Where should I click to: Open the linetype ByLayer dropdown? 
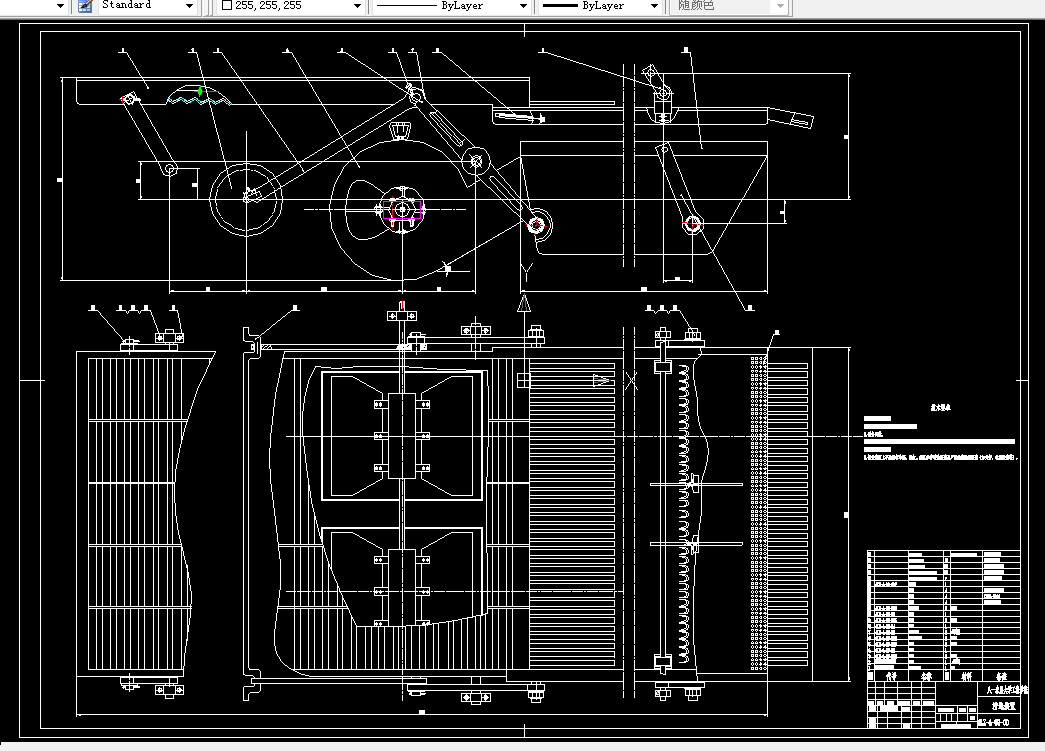pyautogui.click(x=451, y=6)
